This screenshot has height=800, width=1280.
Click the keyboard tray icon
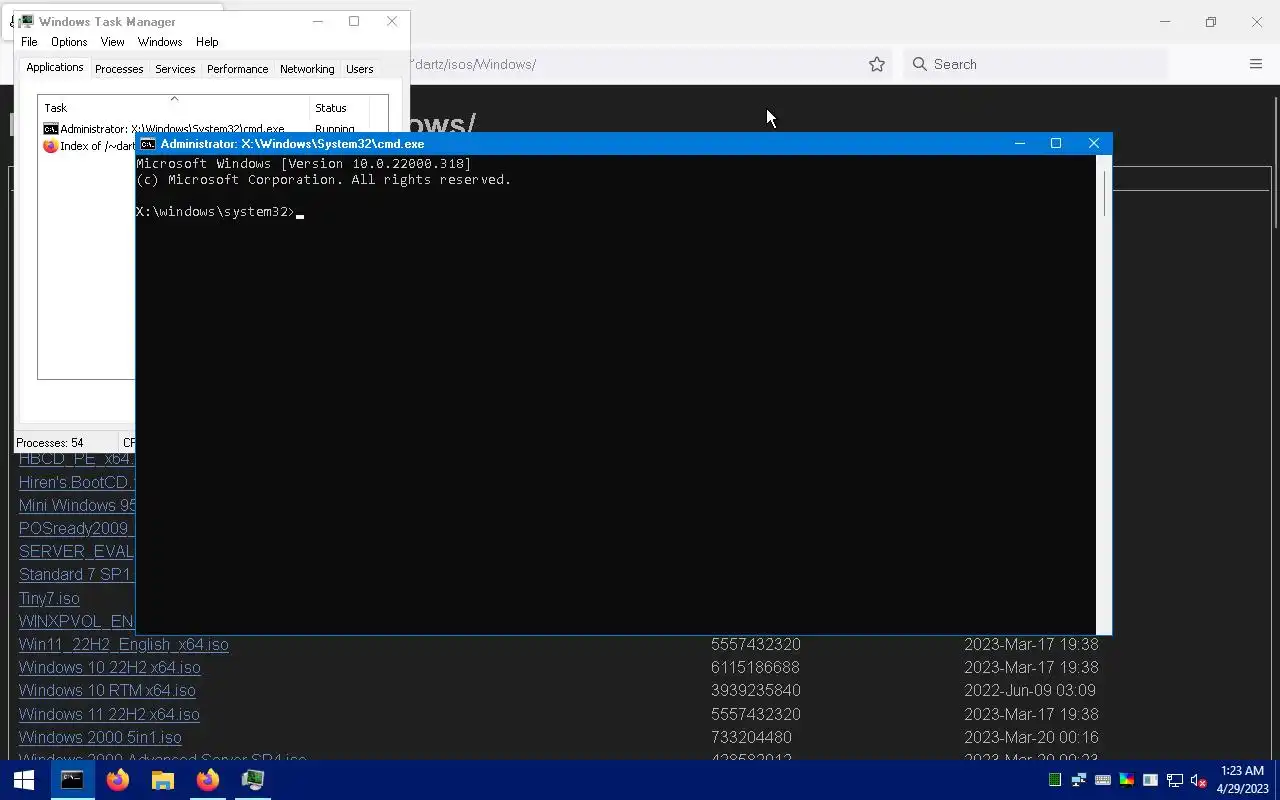pos(1103,780)
